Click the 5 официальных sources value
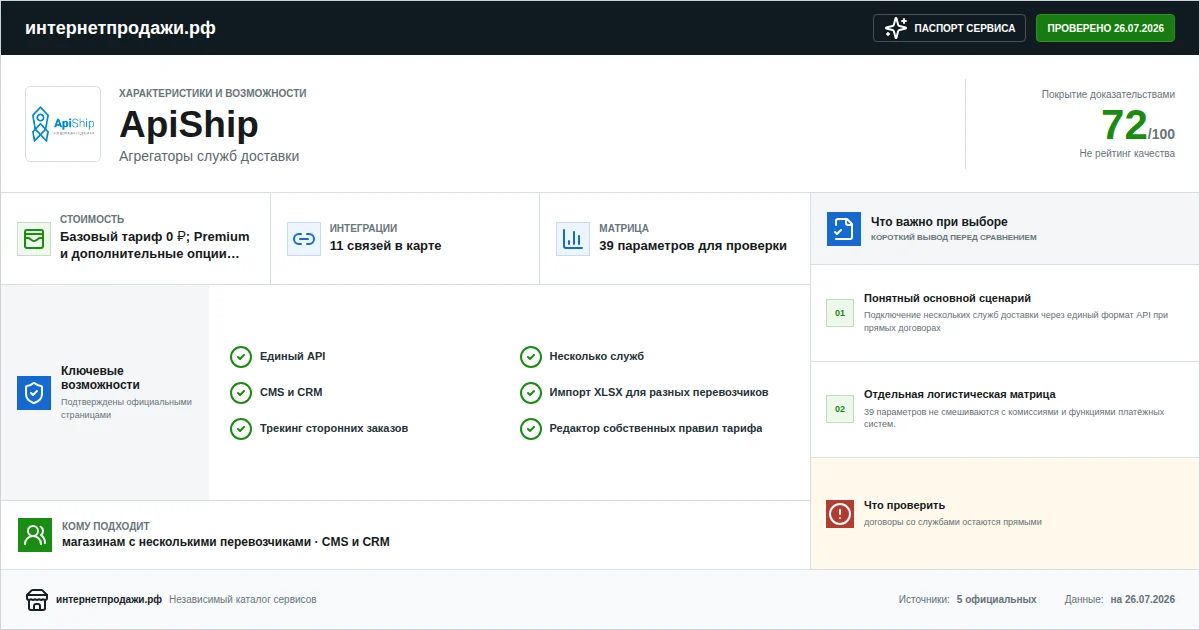The image size is (1200, 630). coord(996,600)
